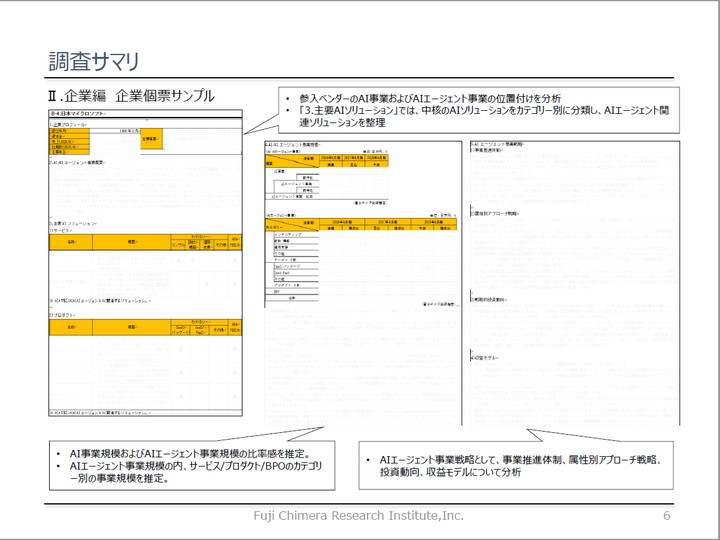Click the Fuji Chimera Research Institute,Inc. footer
This screenshot has height=540, width=720.
[x=359, y=516]
